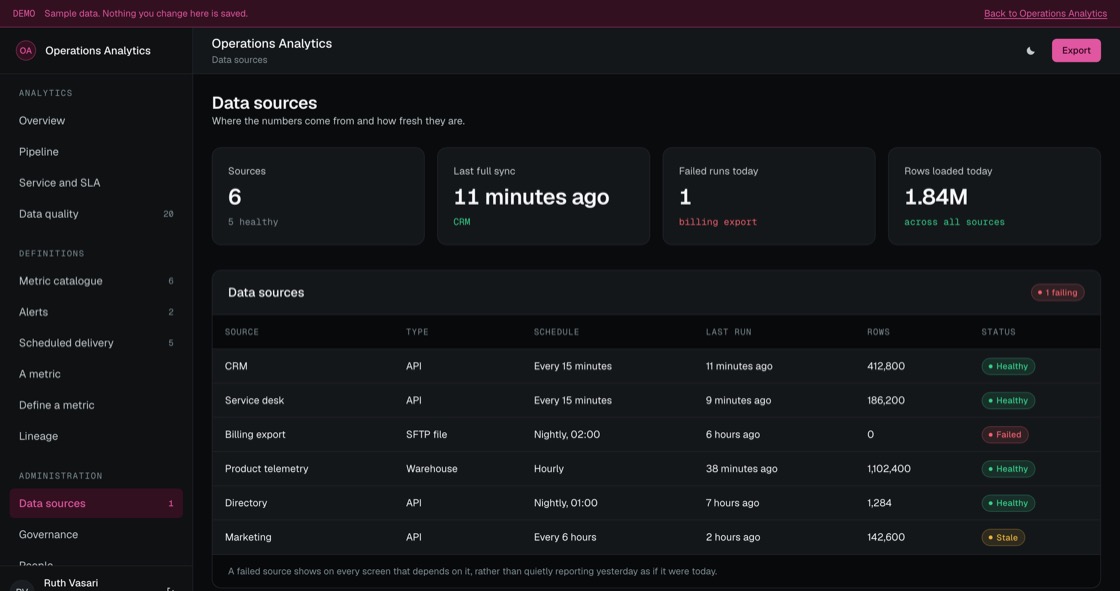
Task: Click the 38 minutes ago last run cell
Action: [x=741, y=469]
